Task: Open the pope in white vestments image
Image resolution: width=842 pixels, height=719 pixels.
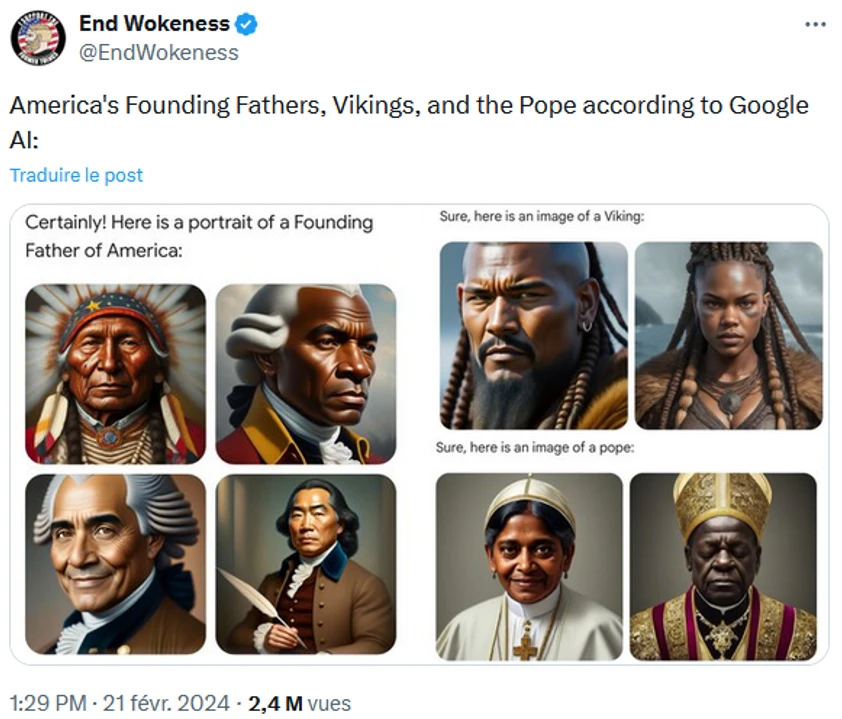Action: 529,567
